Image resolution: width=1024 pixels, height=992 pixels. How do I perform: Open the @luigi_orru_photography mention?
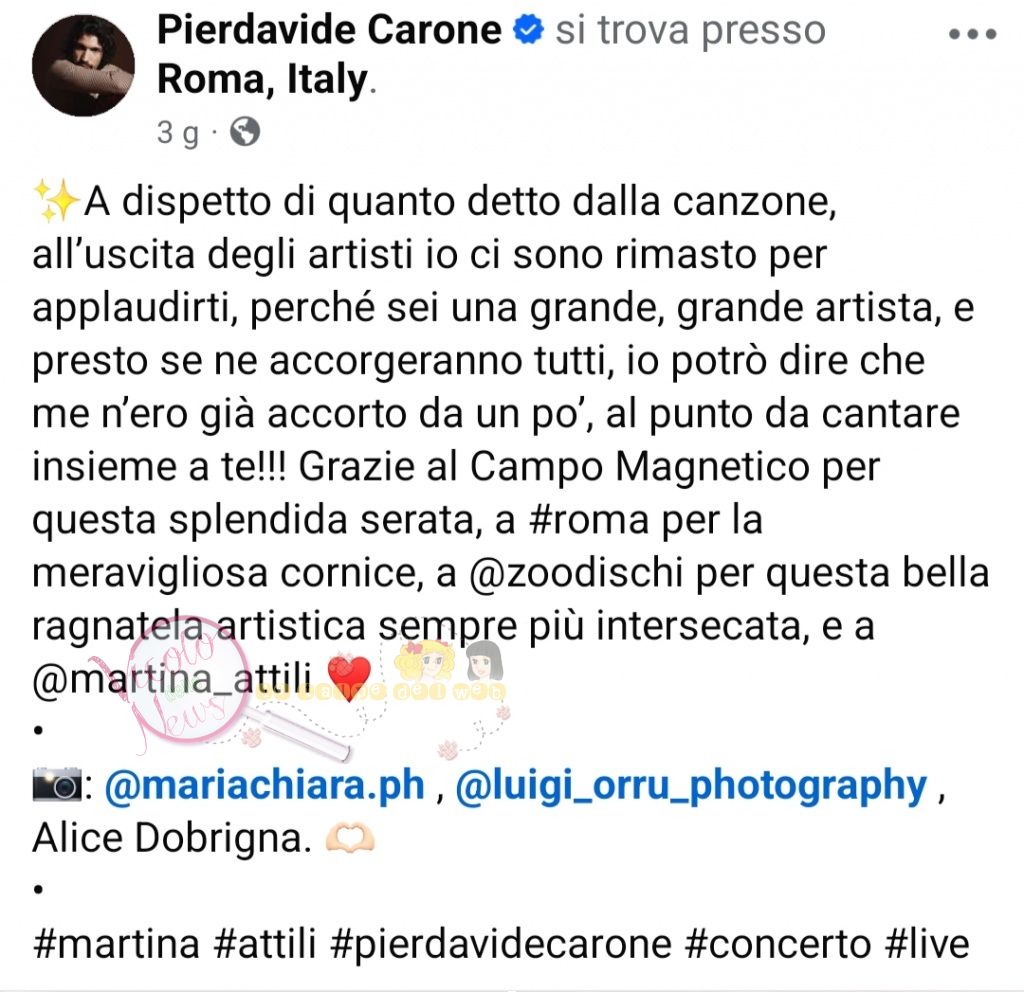[691, 786]
